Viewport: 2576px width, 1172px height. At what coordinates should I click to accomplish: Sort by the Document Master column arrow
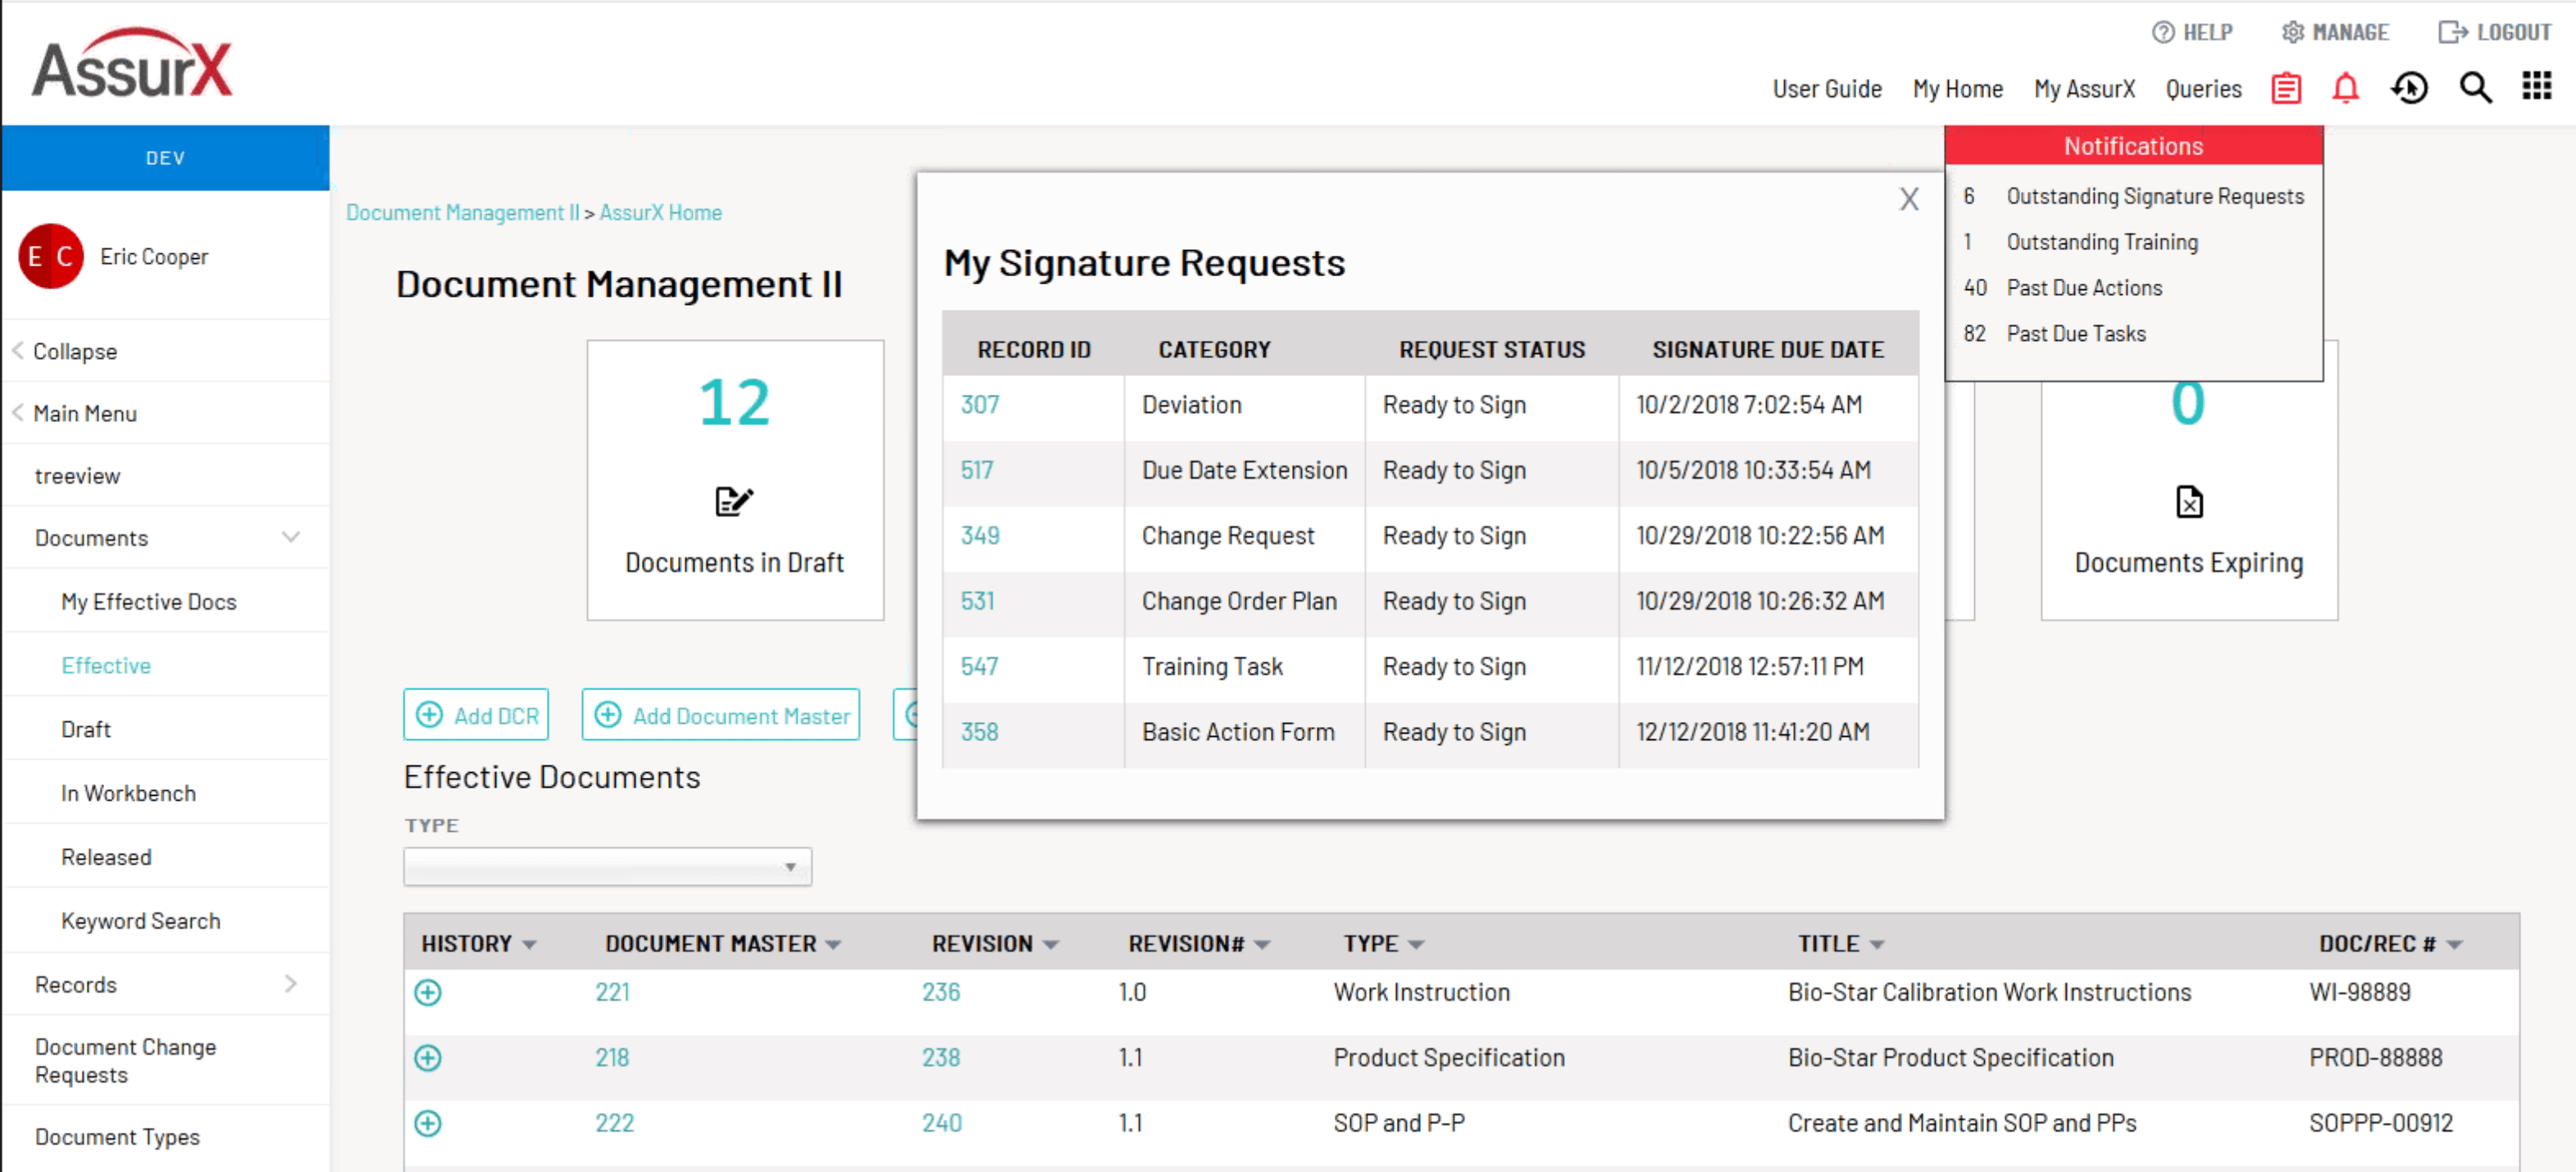[834, 945]
